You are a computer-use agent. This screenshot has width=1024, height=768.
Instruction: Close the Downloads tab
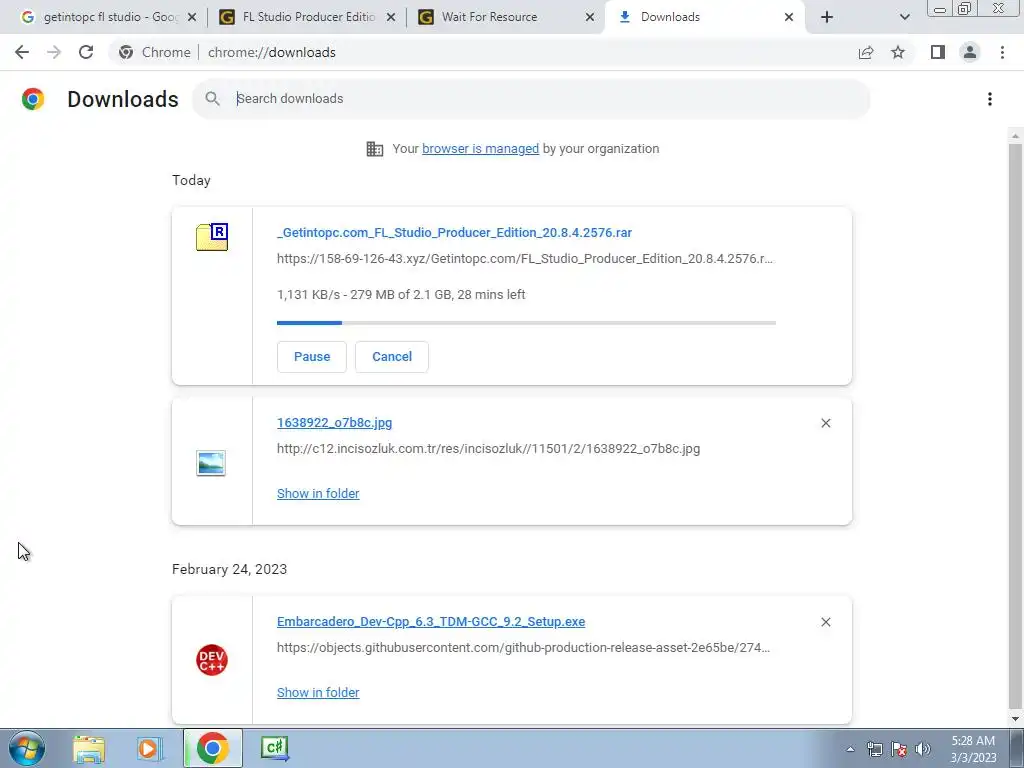coord(789,17)
